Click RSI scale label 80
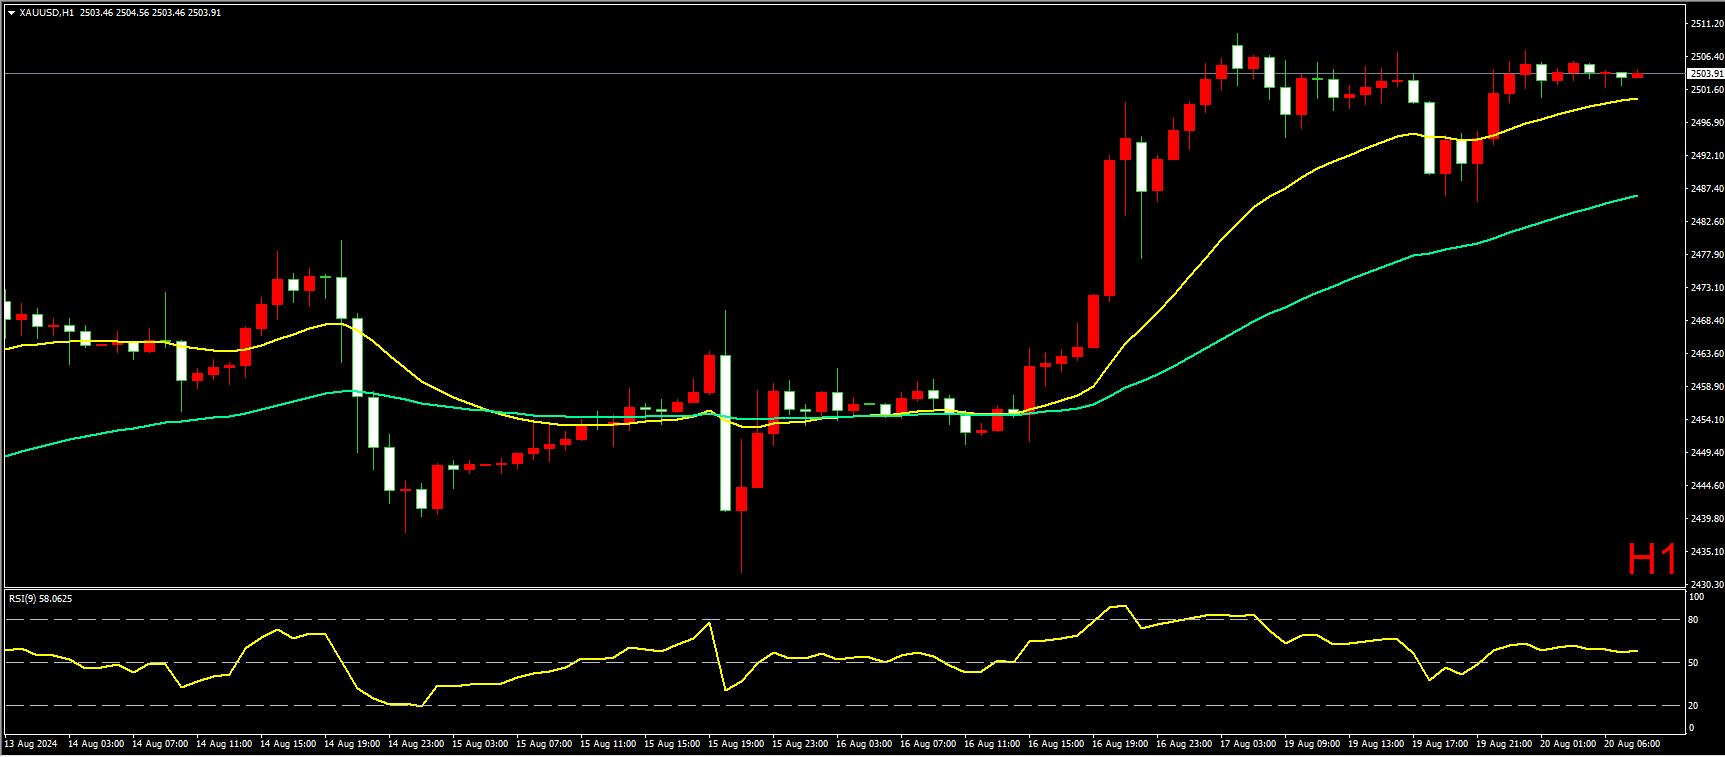The image size is (1725, 757). (1693, 620)
